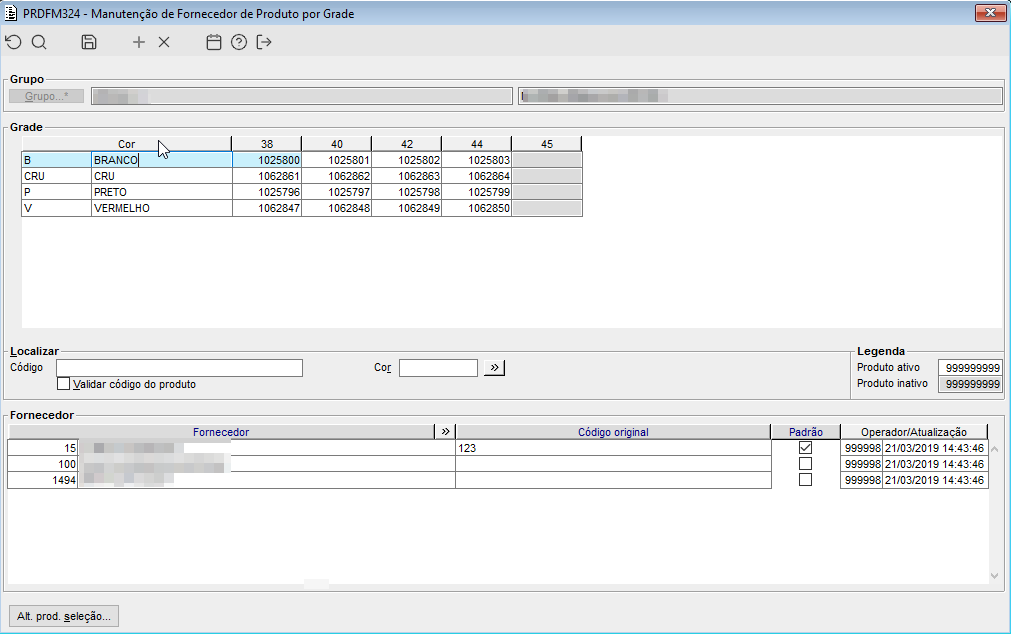Click product code 1025800

267,160
